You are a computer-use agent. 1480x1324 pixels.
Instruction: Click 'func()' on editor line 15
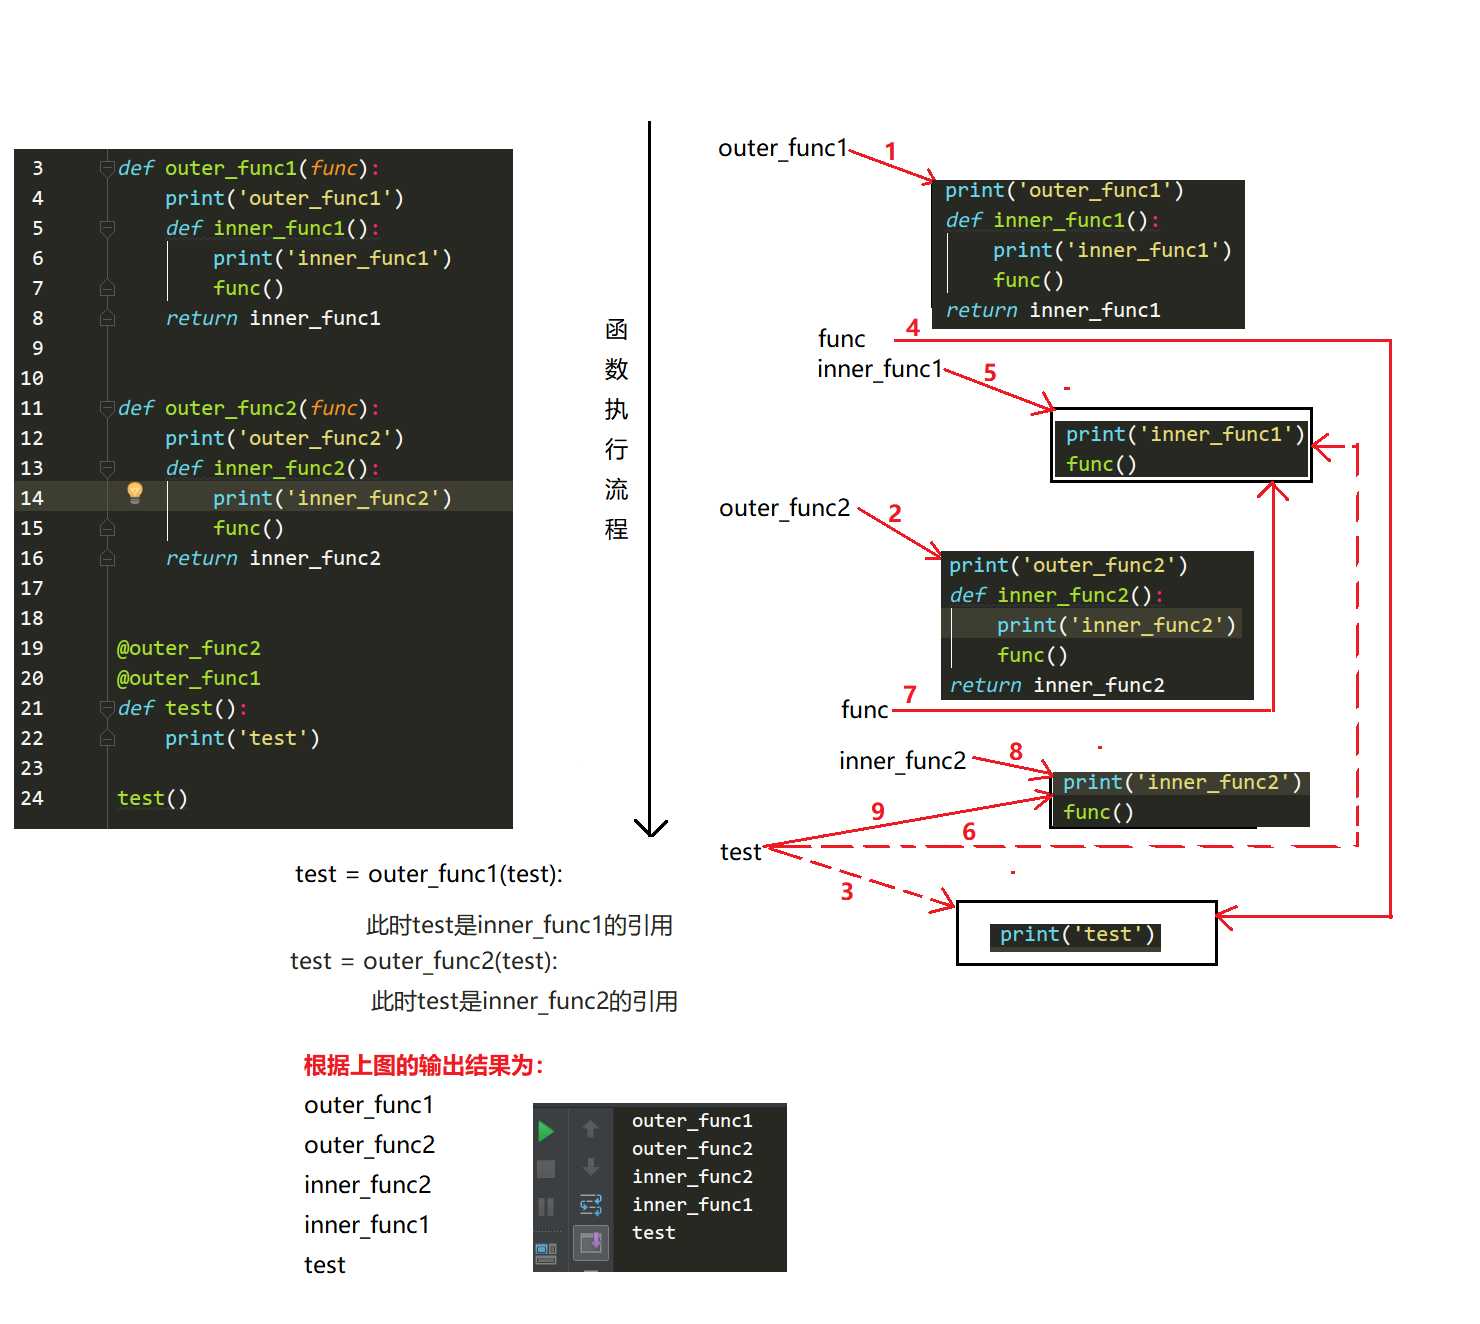(x=249, y=529)
